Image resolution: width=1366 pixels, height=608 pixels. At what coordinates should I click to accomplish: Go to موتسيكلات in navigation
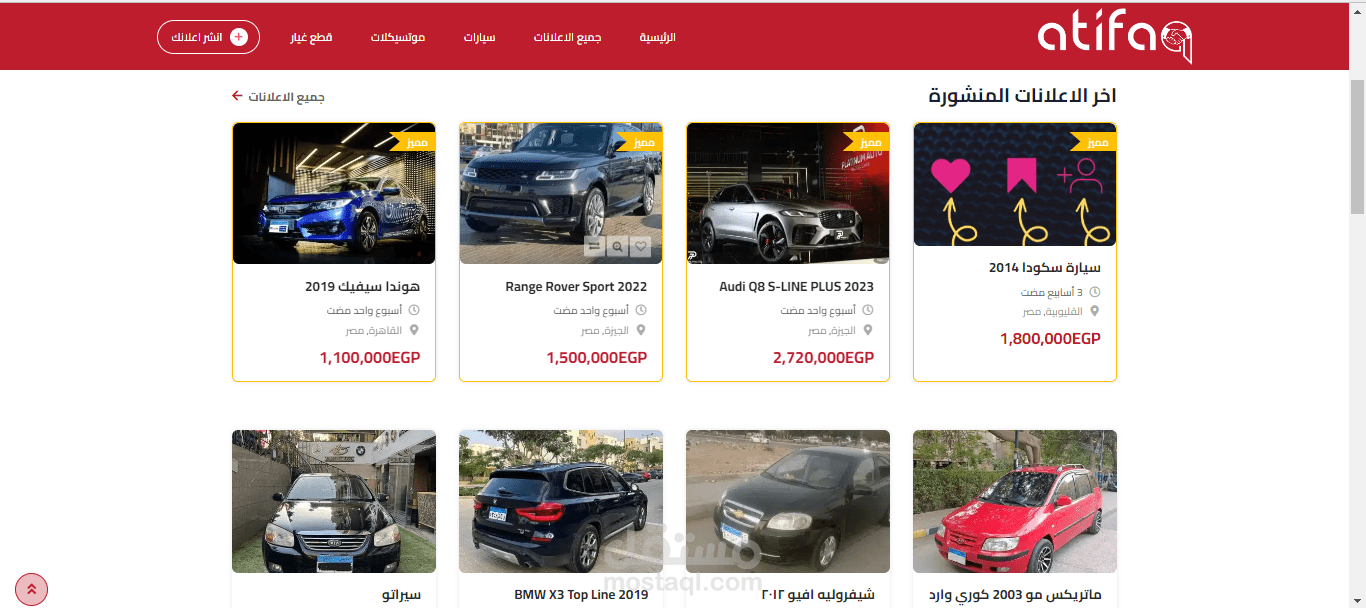point(398,37)
